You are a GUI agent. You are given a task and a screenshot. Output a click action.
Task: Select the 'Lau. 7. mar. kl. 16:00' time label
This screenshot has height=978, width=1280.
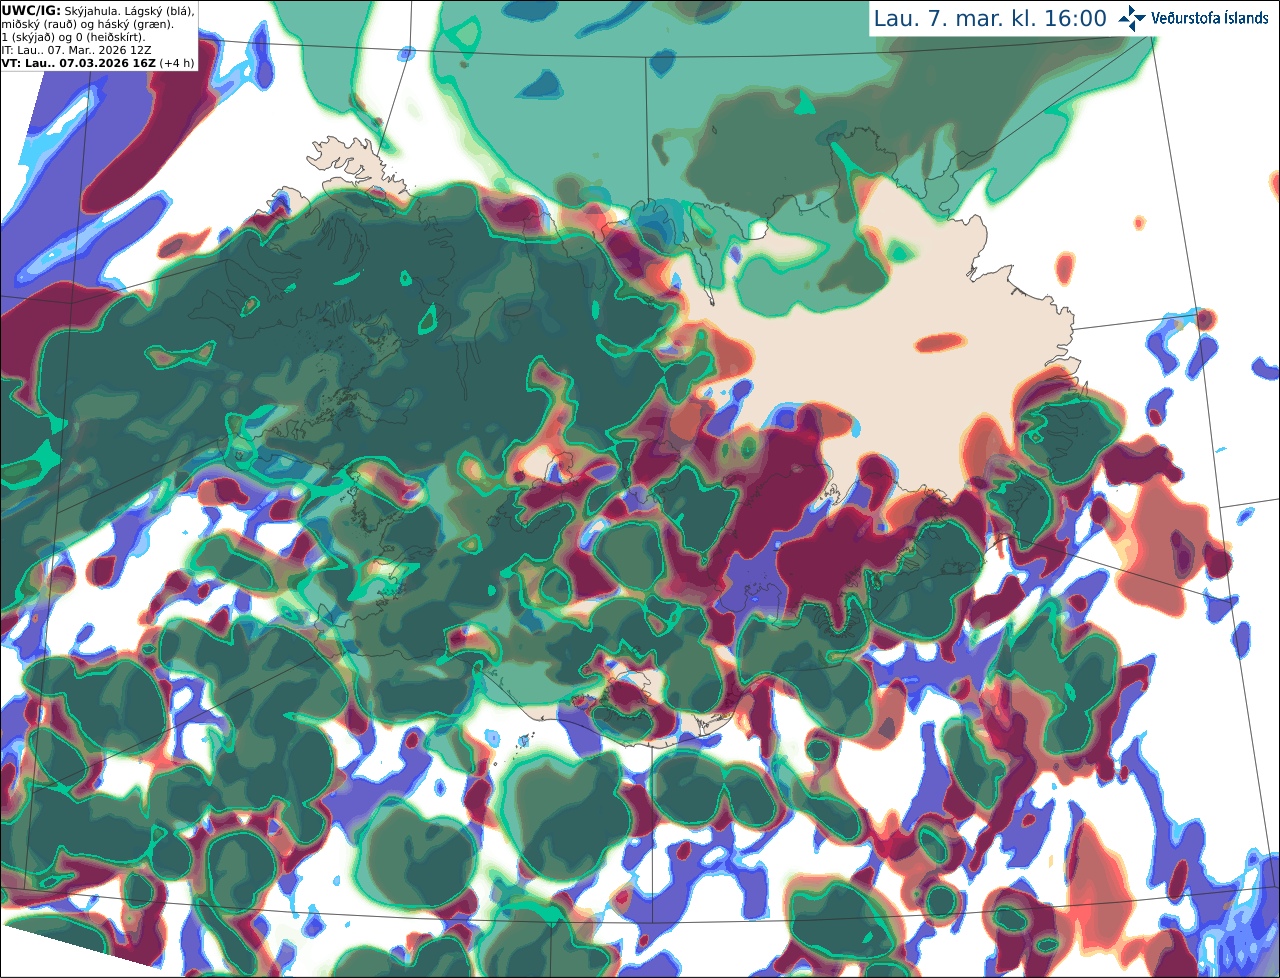(990, 18)
